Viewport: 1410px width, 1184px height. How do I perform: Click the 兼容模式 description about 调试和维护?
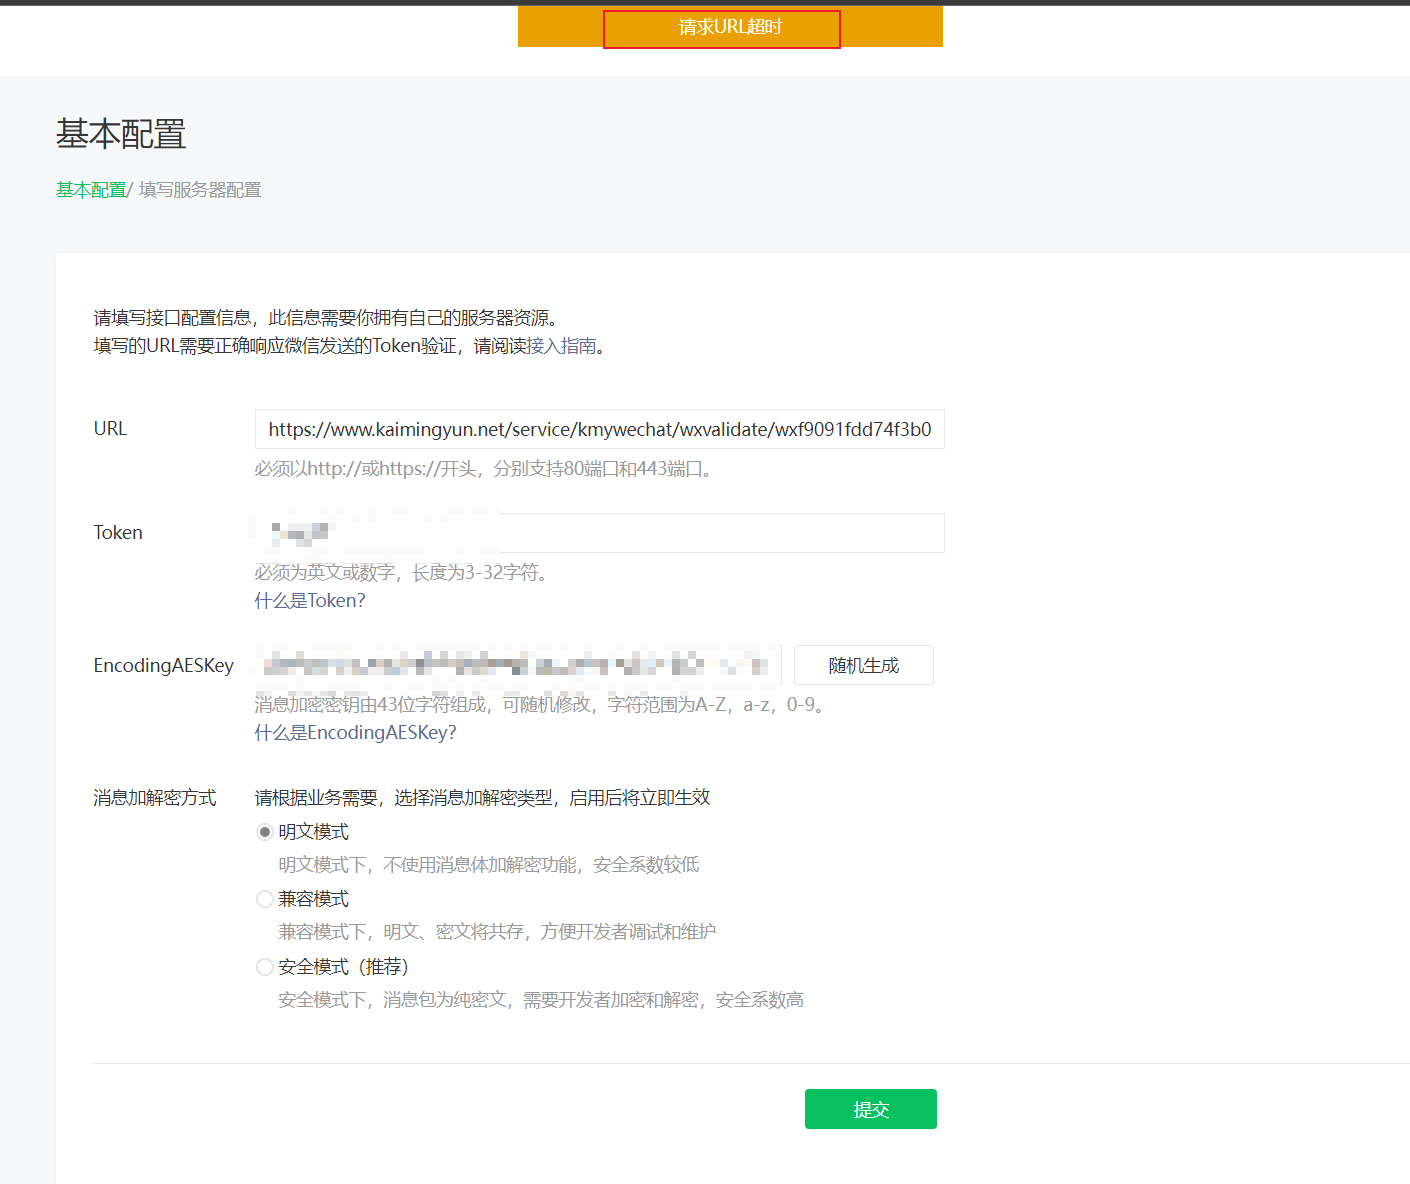pos(497,932)
